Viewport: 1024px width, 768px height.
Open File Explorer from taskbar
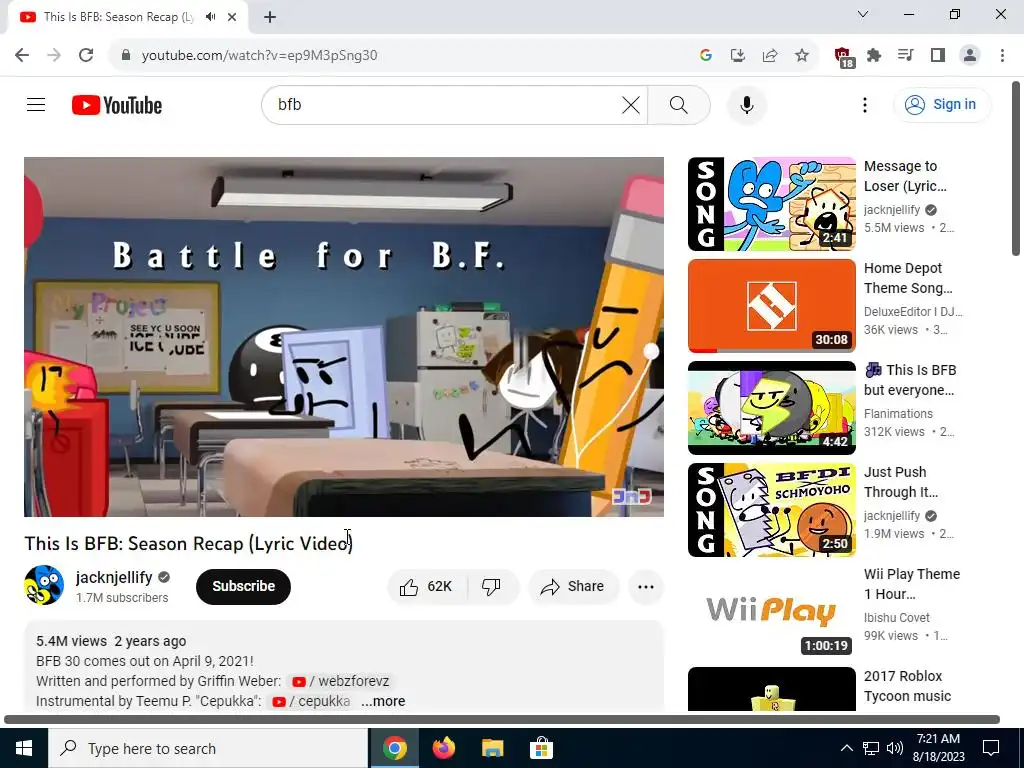(x=492, y=748)
